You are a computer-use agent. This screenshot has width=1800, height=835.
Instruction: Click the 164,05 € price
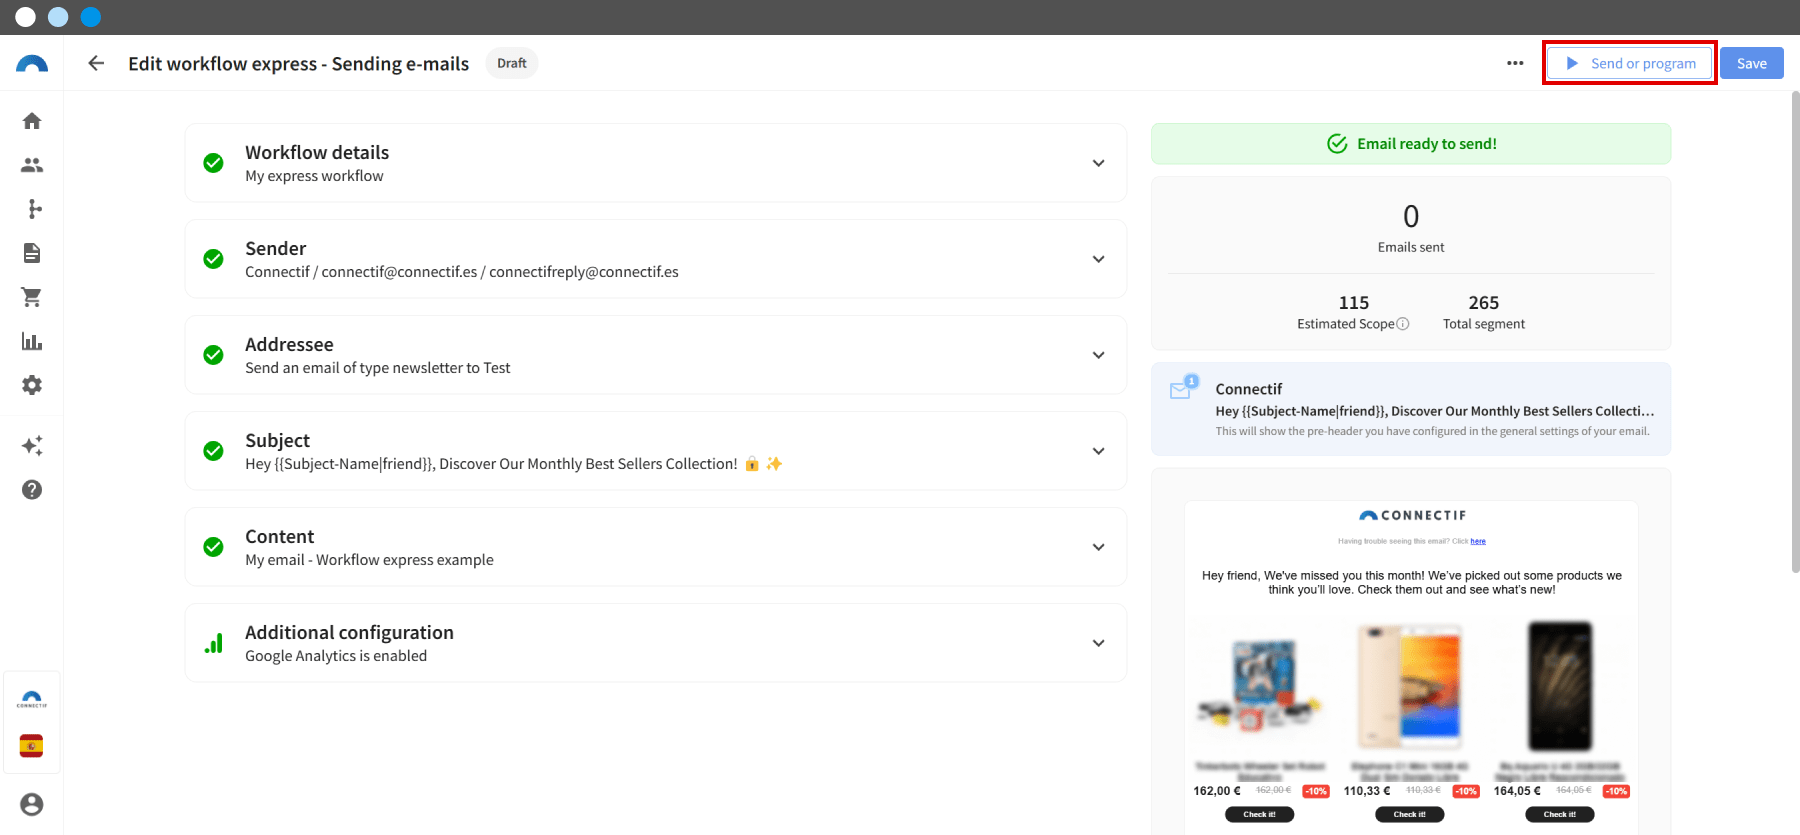point(1517,791)
